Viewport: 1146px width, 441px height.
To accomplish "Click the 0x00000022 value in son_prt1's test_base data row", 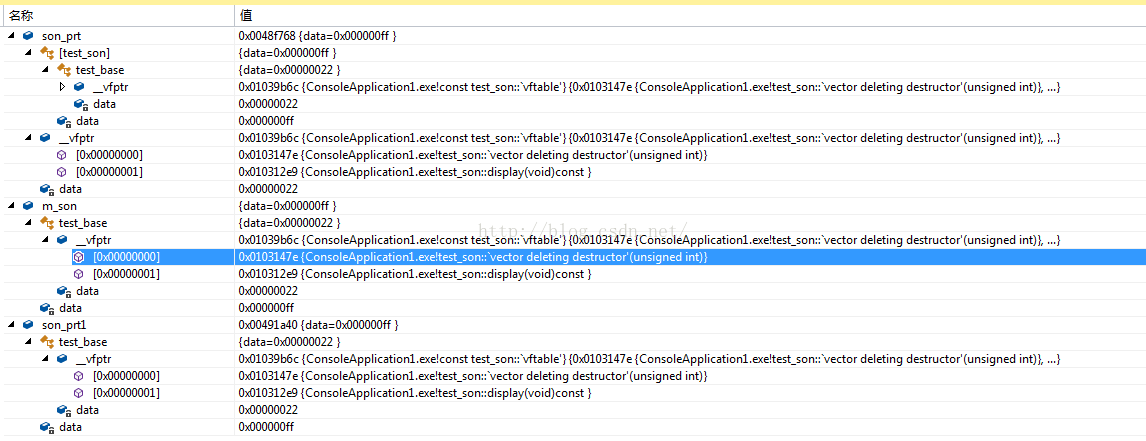I will point(267,410).
